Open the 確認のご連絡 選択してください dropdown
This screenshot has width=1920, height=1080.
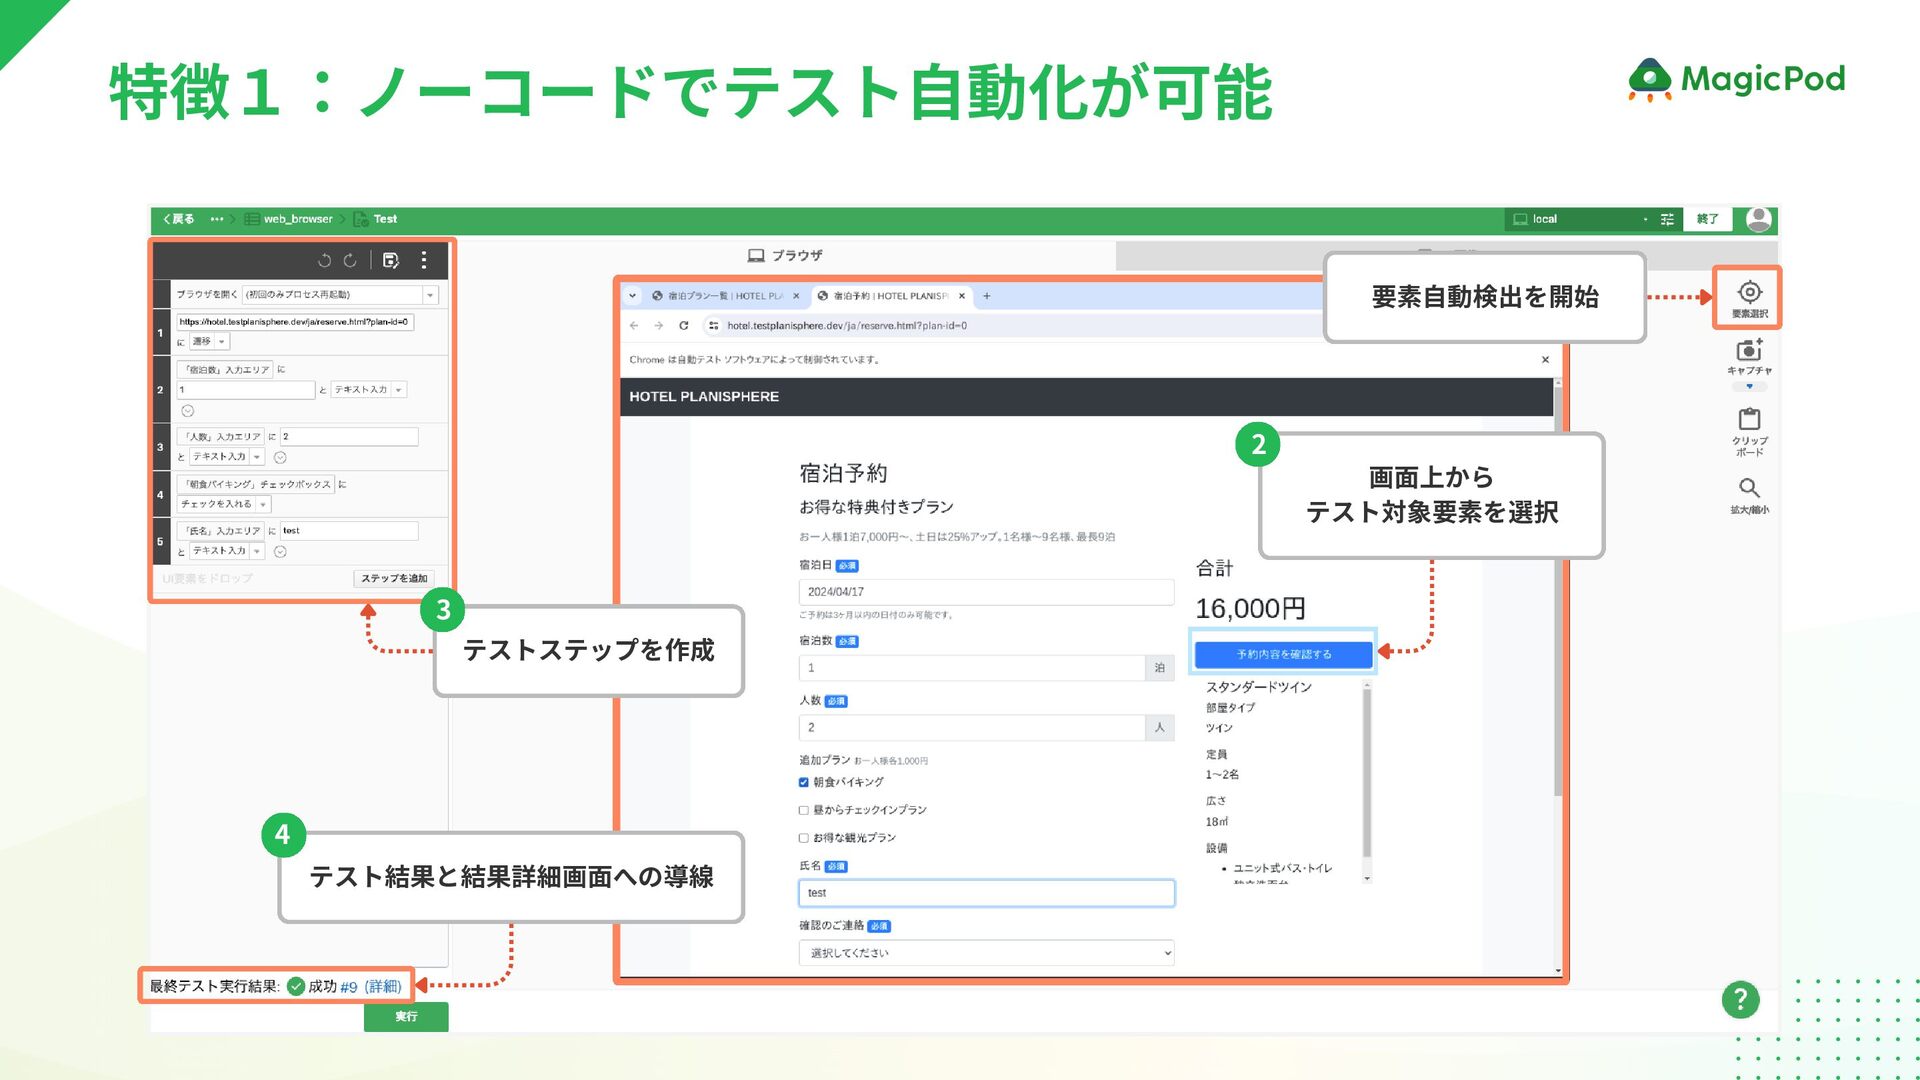986,953
